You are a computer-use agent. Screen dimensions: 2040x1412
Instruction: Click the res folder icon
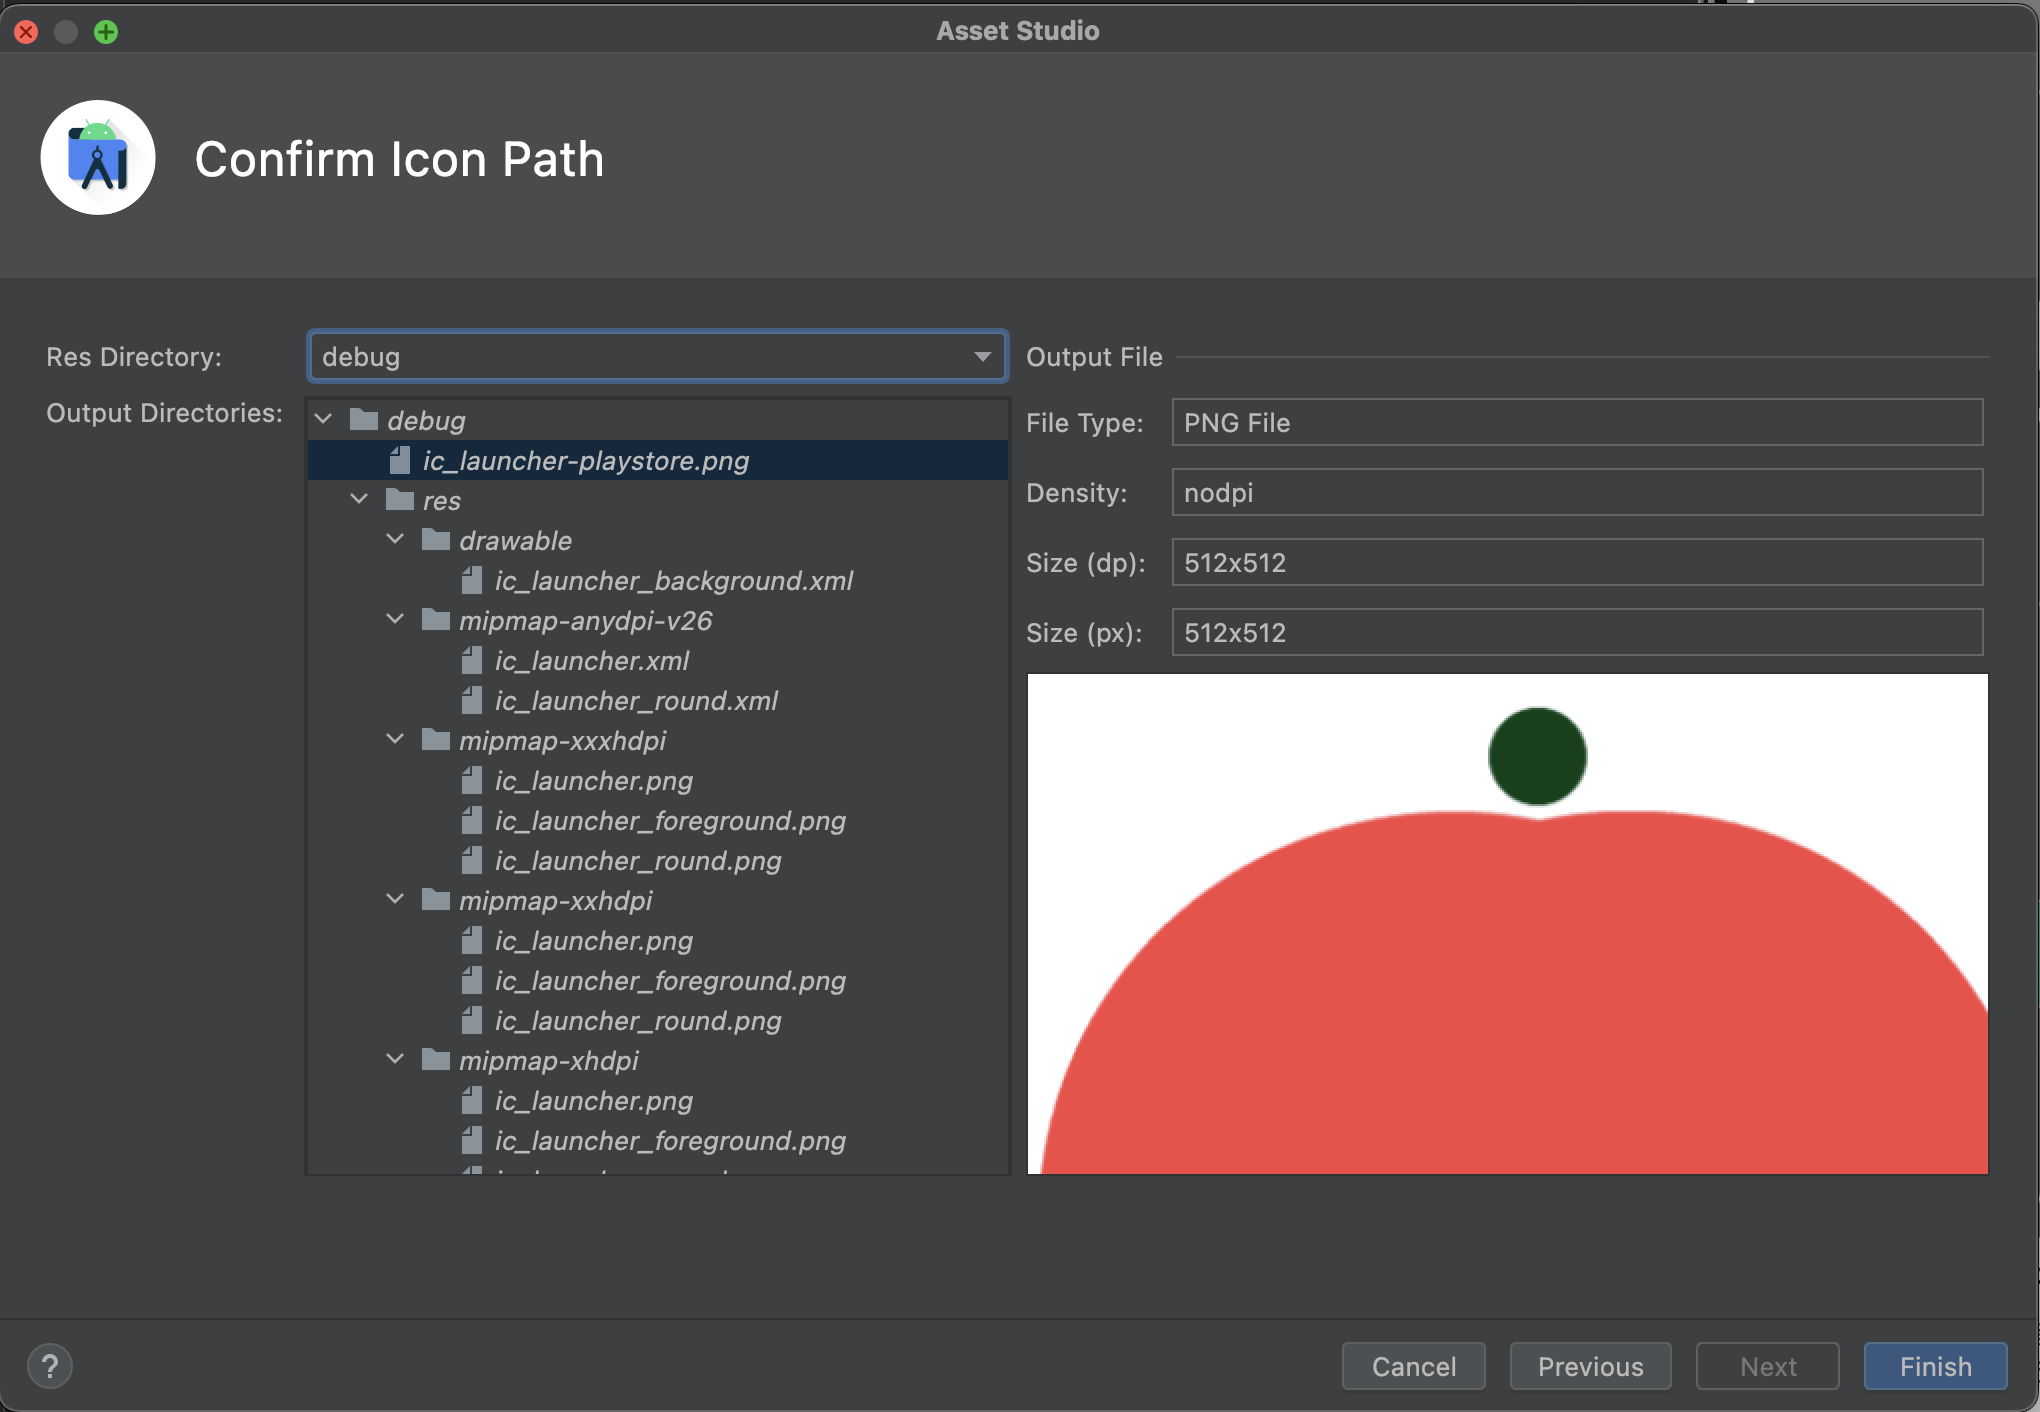(x=400, y=500)
